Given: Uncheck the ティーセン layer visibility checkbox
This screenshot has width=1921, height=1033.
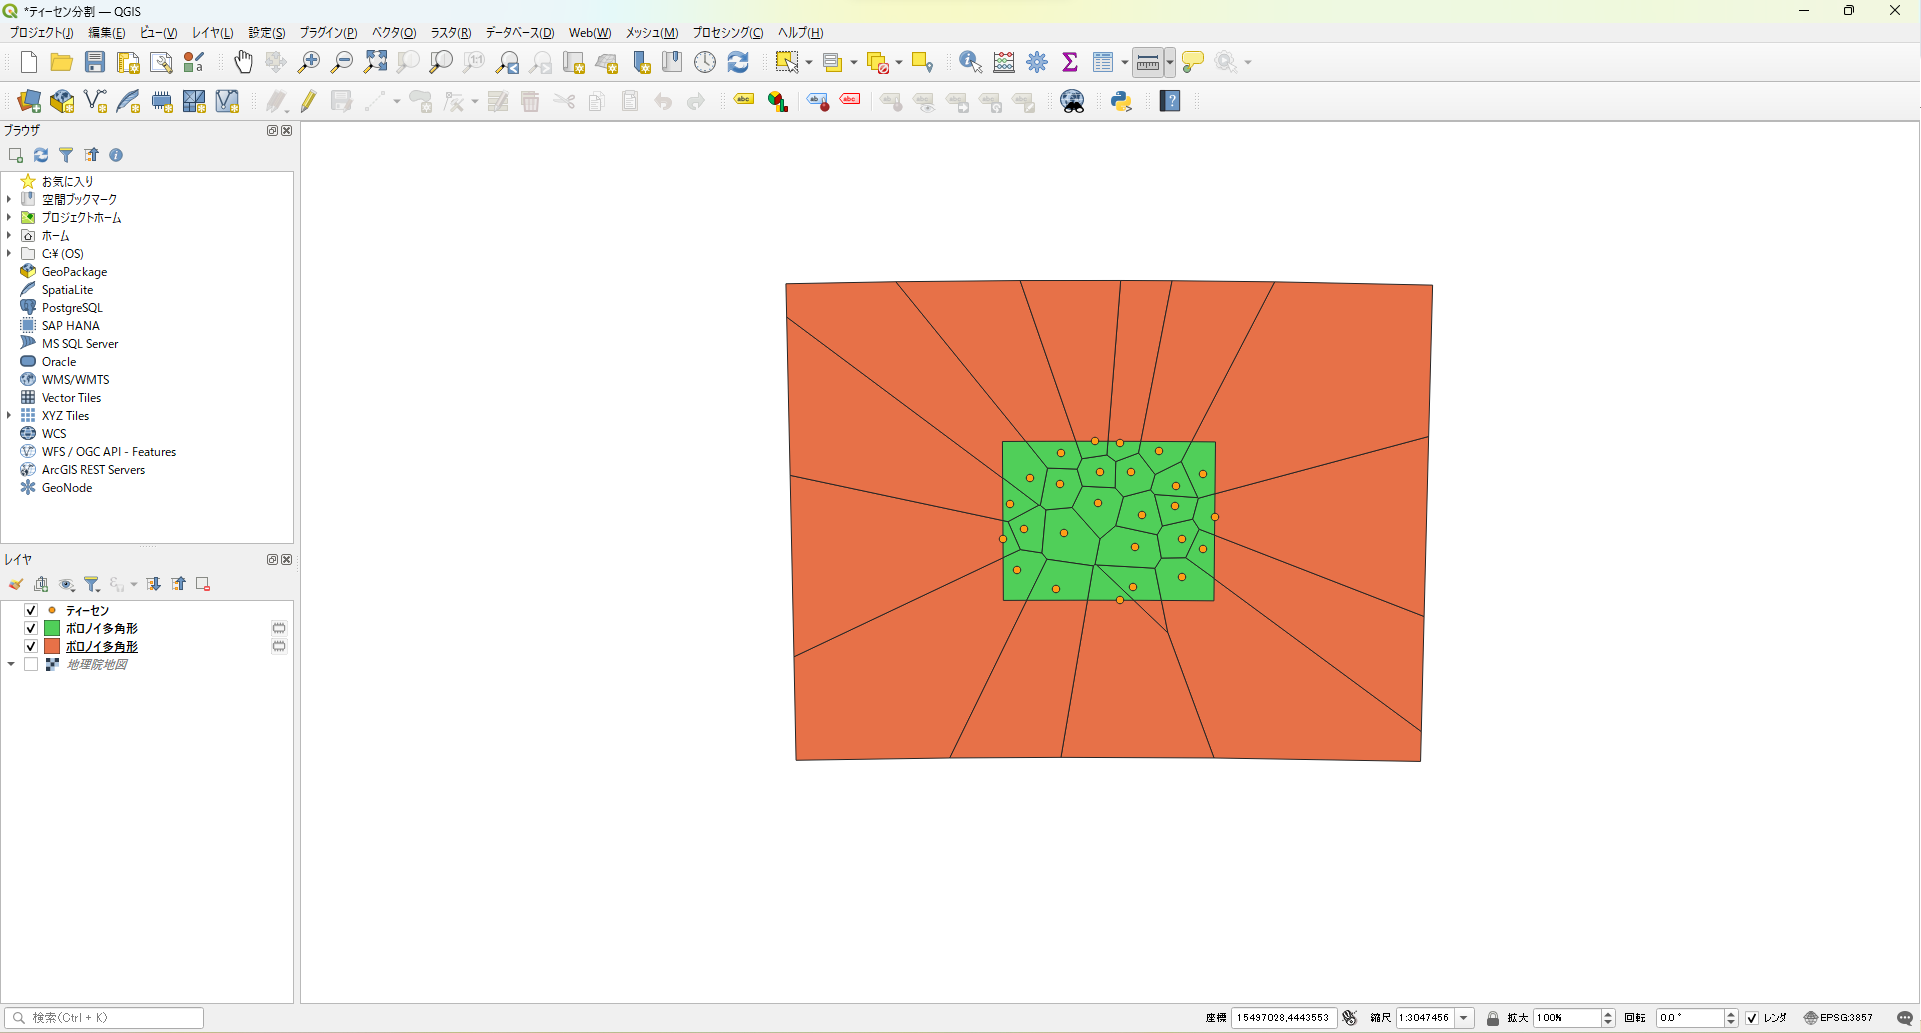Looking at the screenshot, I should pyautogui.click(x=31, y=610).
